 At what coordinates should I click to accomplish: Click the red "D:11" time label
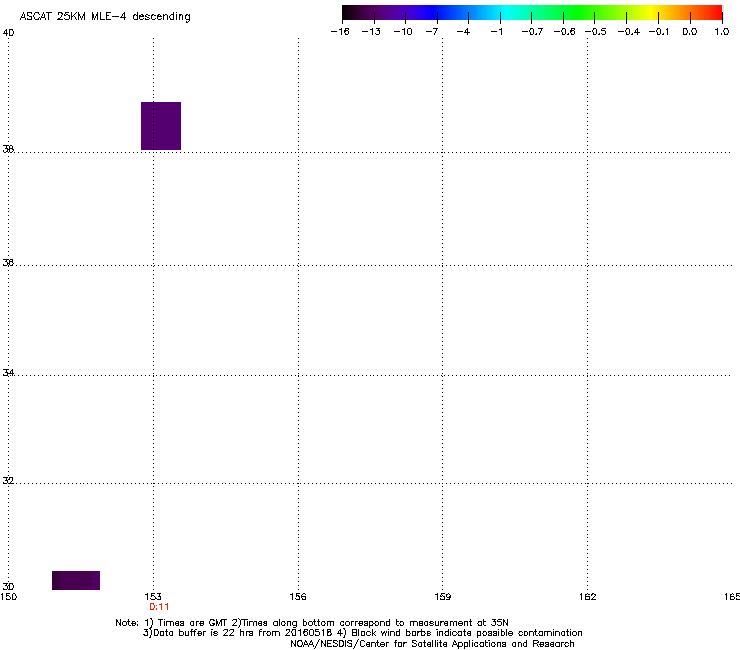click(159, 607)
